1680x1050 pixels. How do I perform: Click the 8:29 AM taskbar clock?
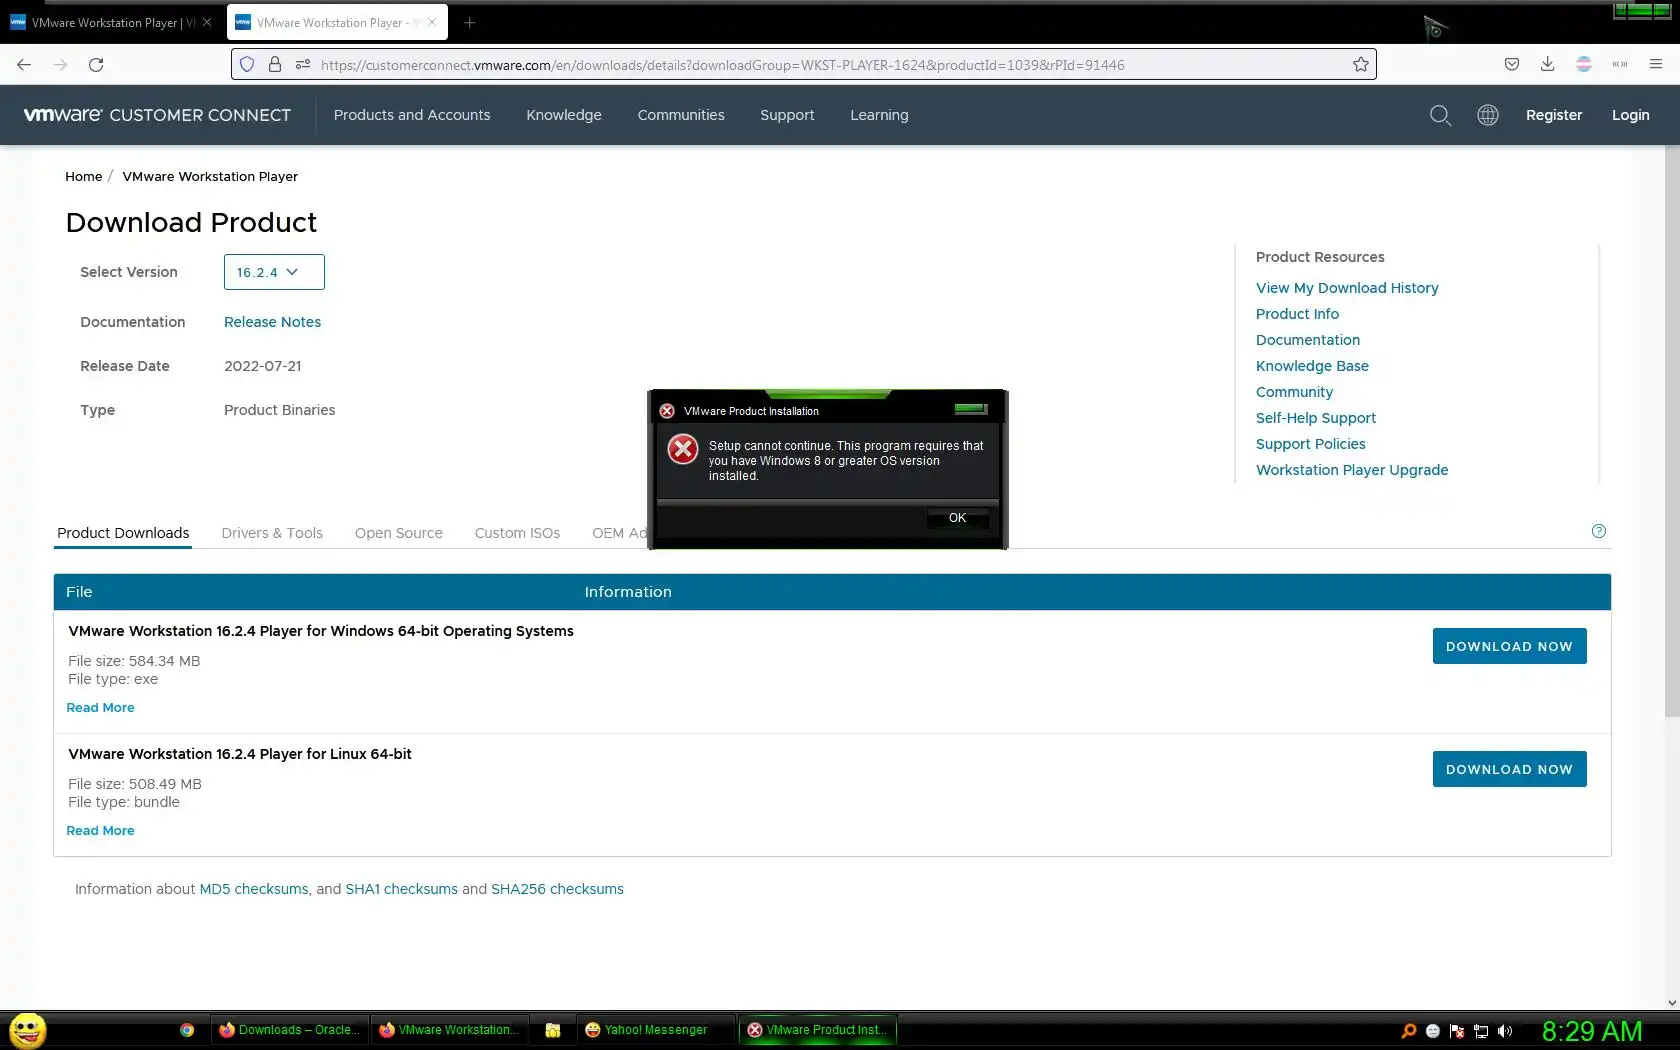1592,1031
